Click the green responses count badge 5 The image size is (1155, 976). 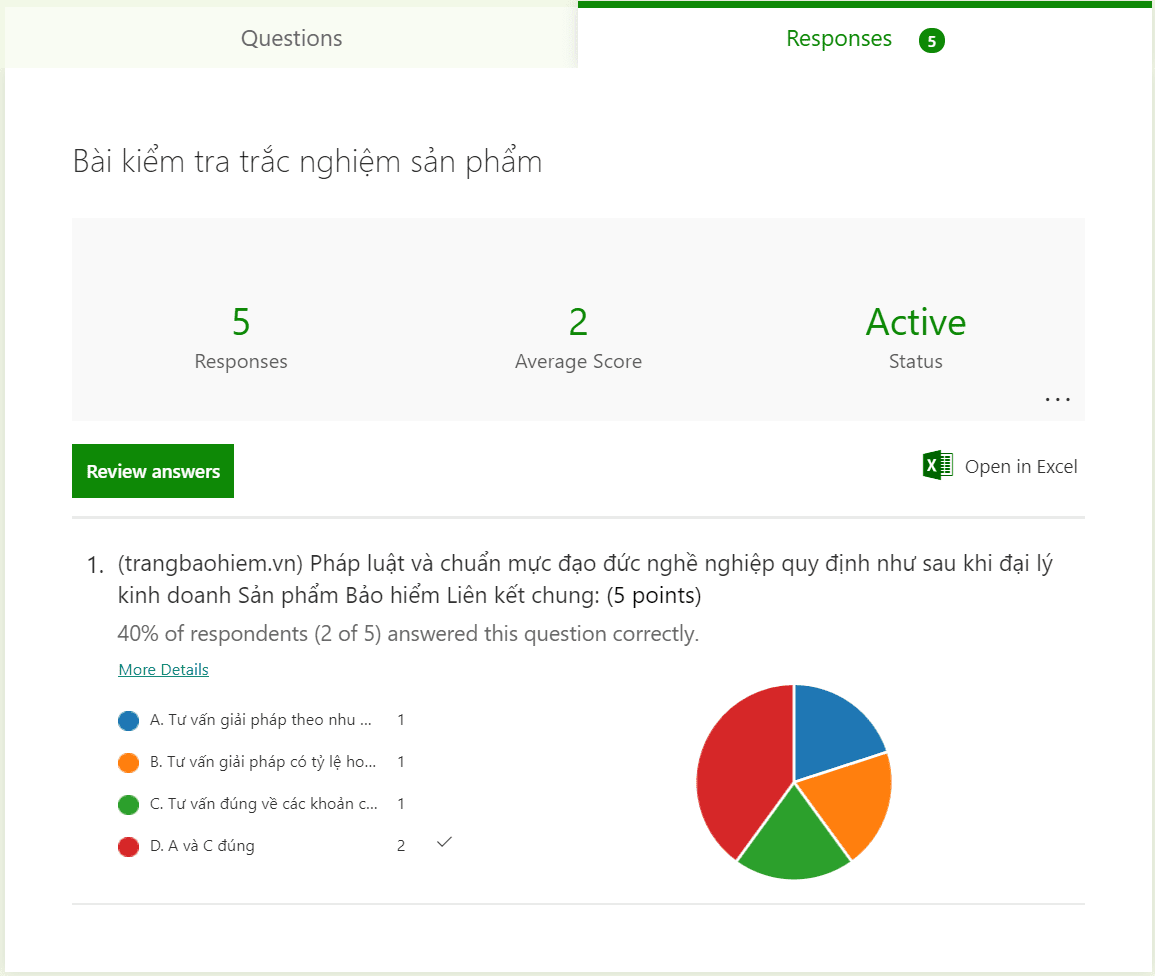[931, 41]
